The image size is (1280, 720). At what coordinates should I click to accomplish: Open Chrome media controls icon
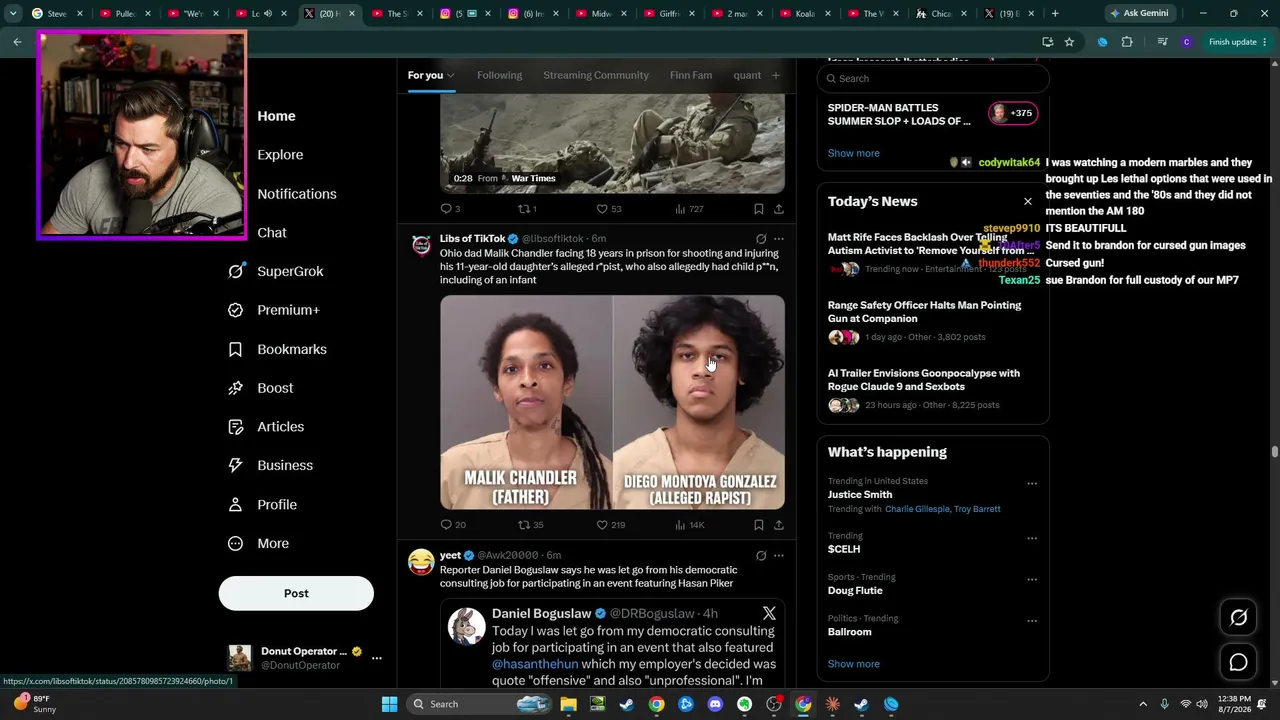coord(1162,42)
